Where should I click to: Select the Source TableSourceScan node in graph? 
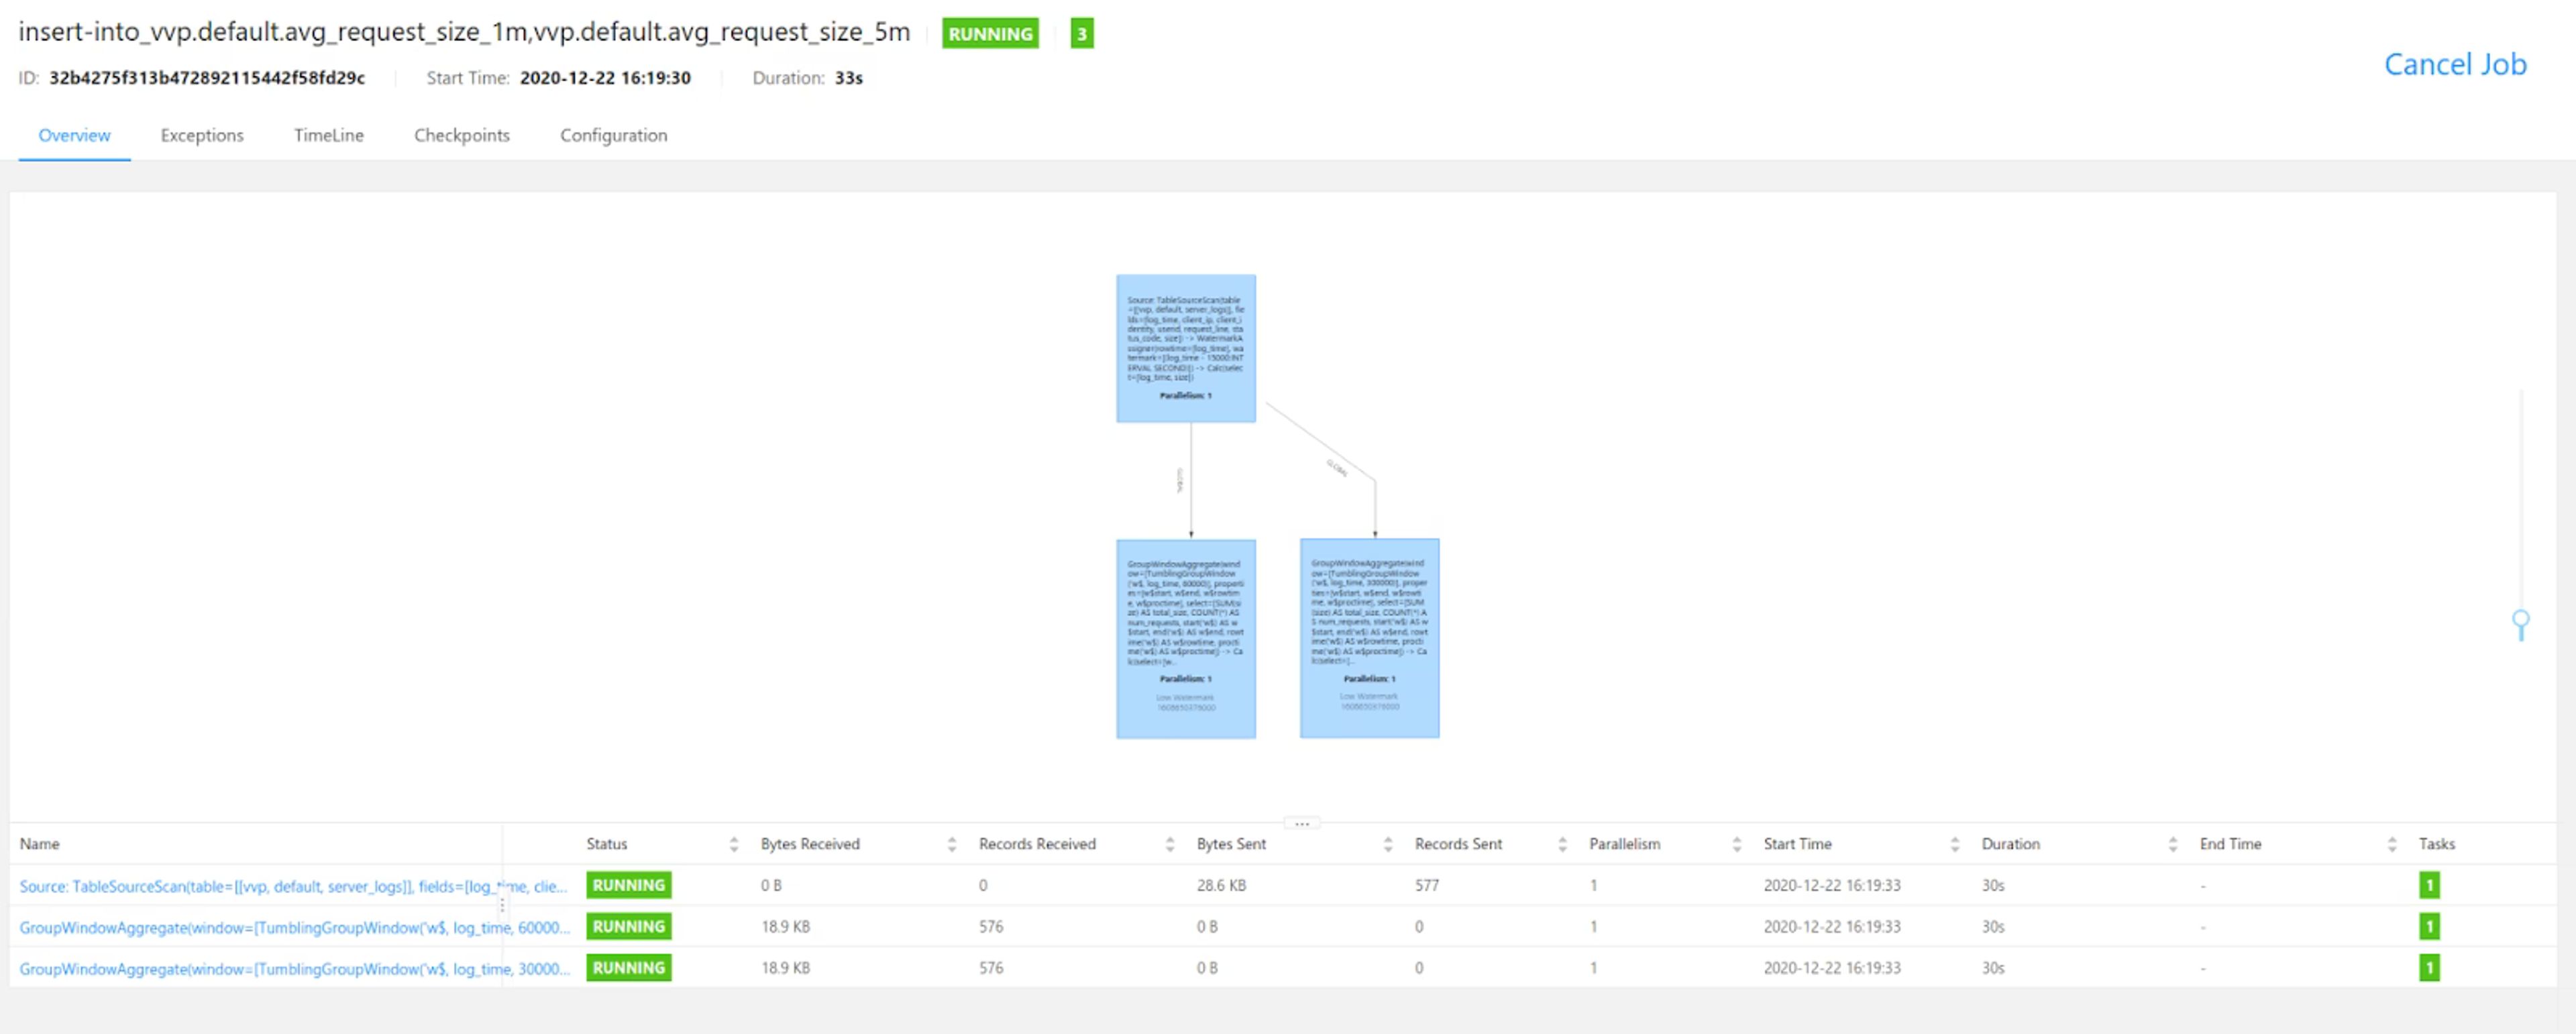pyautogui.click(x=1186, y=348)
